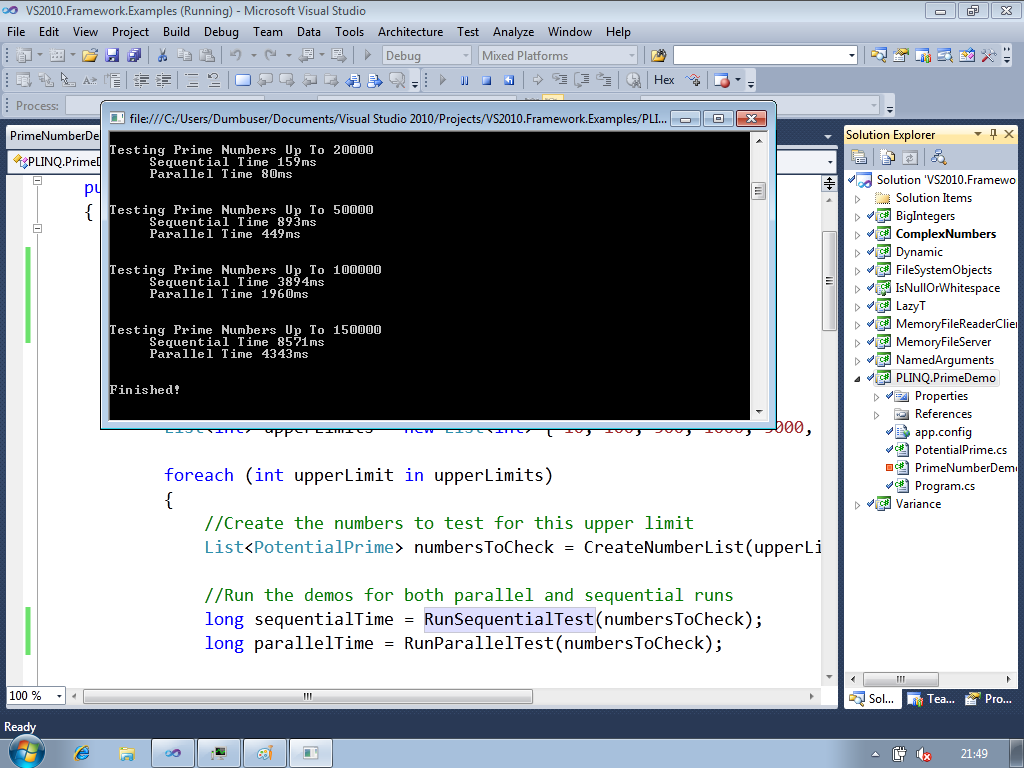1024x768 pixels.
Task: Open the Find combo box dropdown arrow
Action: (852, 56)
